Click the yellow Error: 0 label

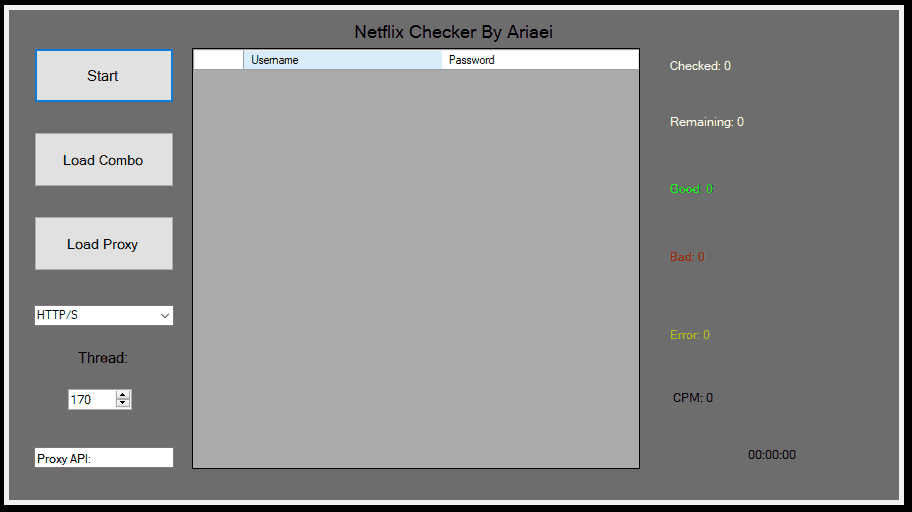(690, 335)
